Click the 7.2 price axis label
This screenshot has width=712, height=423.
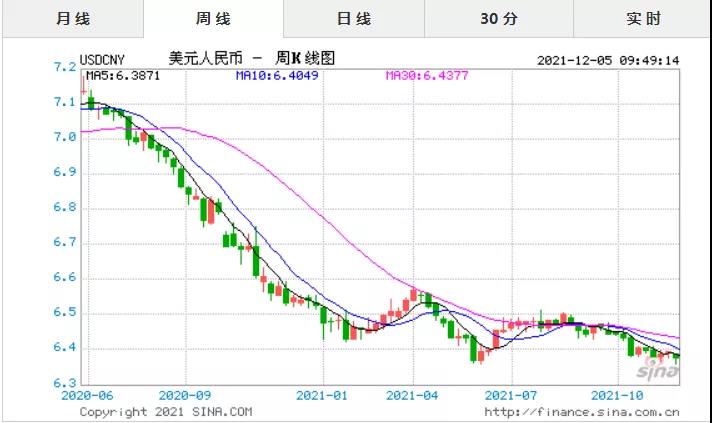65,67
